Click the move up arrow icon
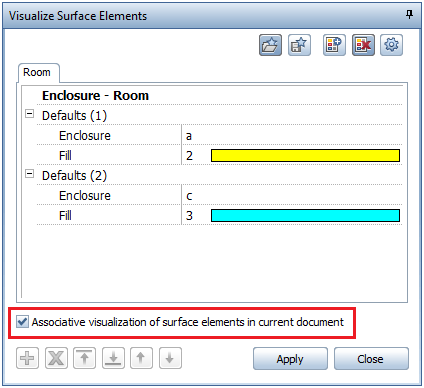424x388 pixels. click(x=141, y=358)
